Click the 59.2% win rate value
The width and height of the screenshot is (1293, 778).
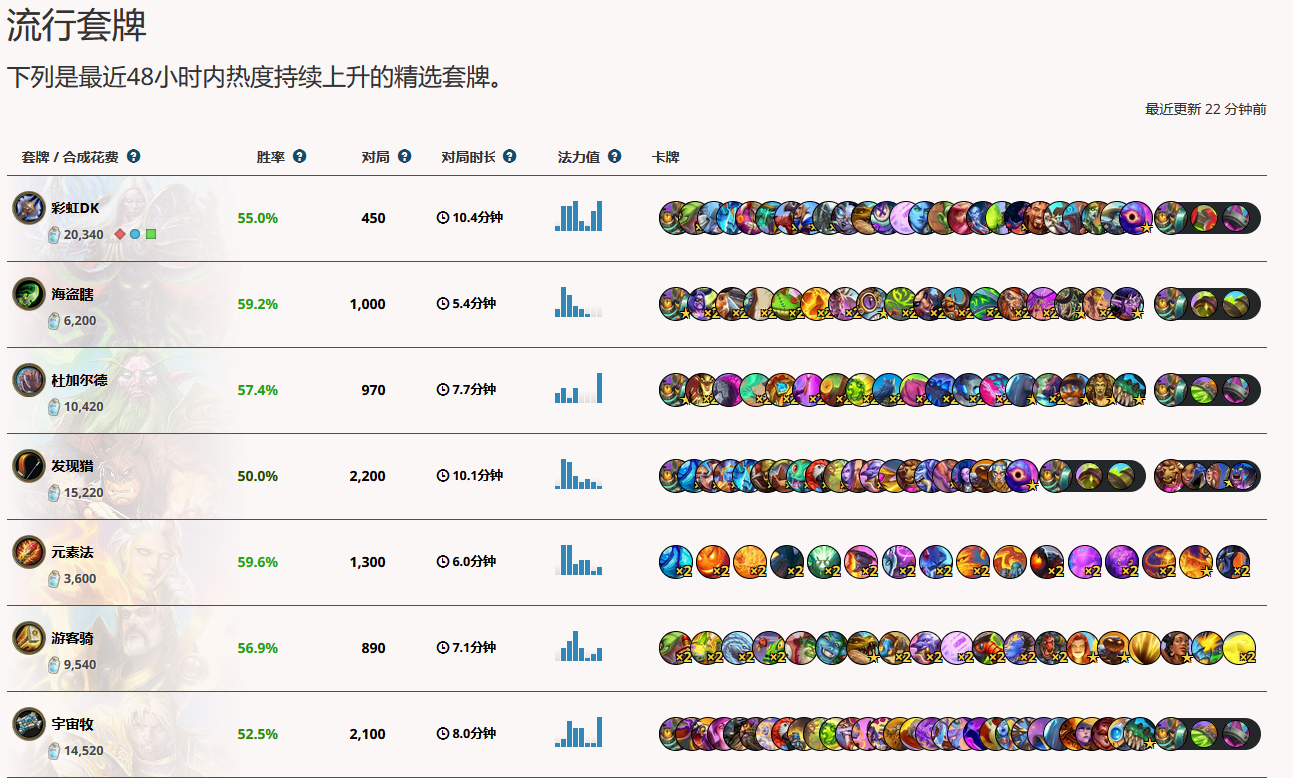click(257, 304)
